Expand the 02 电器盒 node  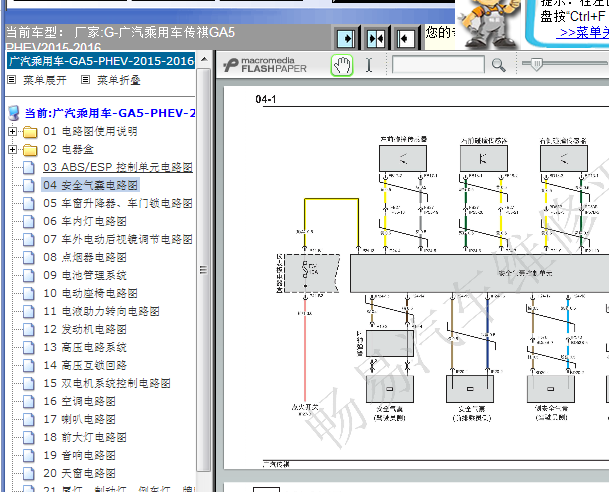pyautogui.click(x=12, y=149)
